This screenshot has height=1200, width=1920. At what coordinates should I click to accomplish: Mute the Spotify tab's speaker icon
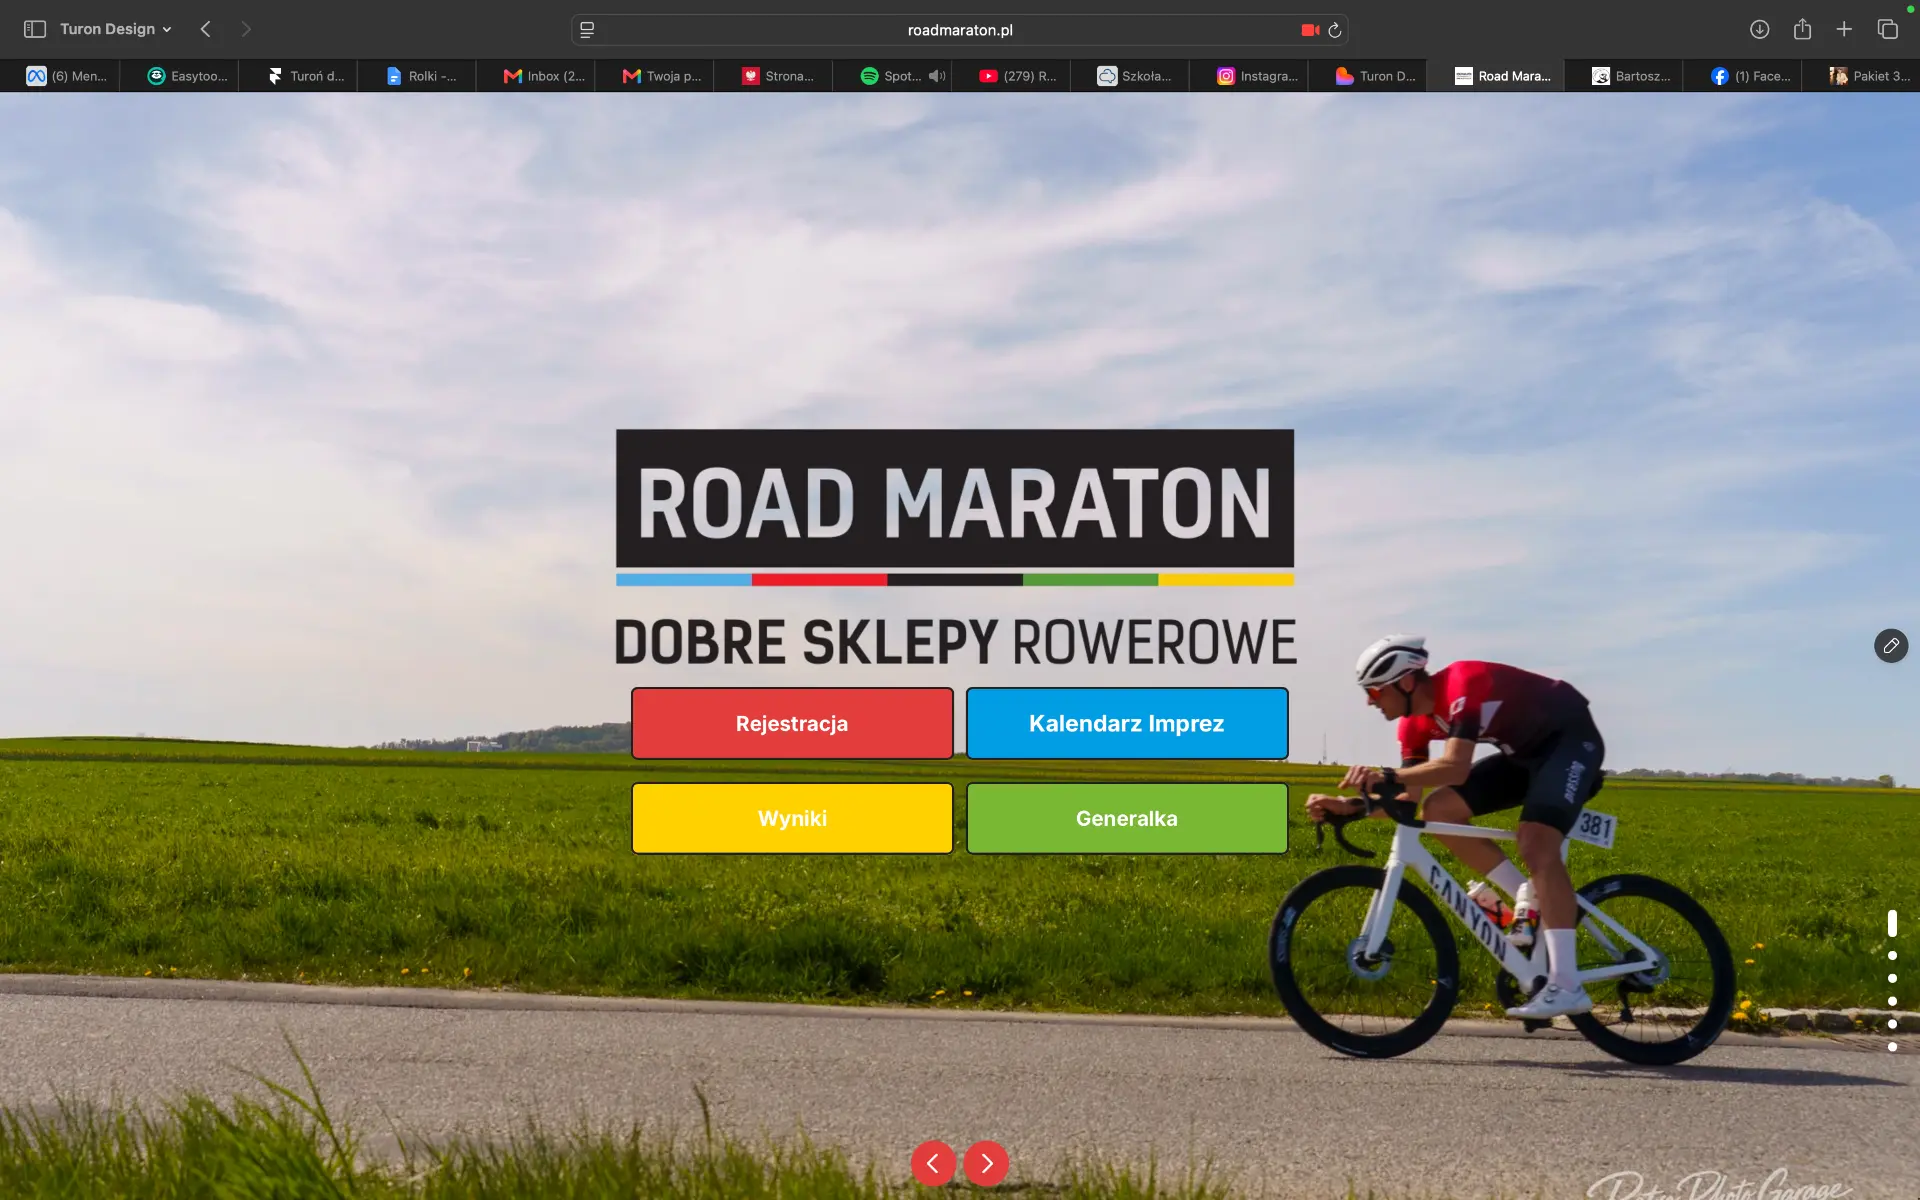[937, 76]
